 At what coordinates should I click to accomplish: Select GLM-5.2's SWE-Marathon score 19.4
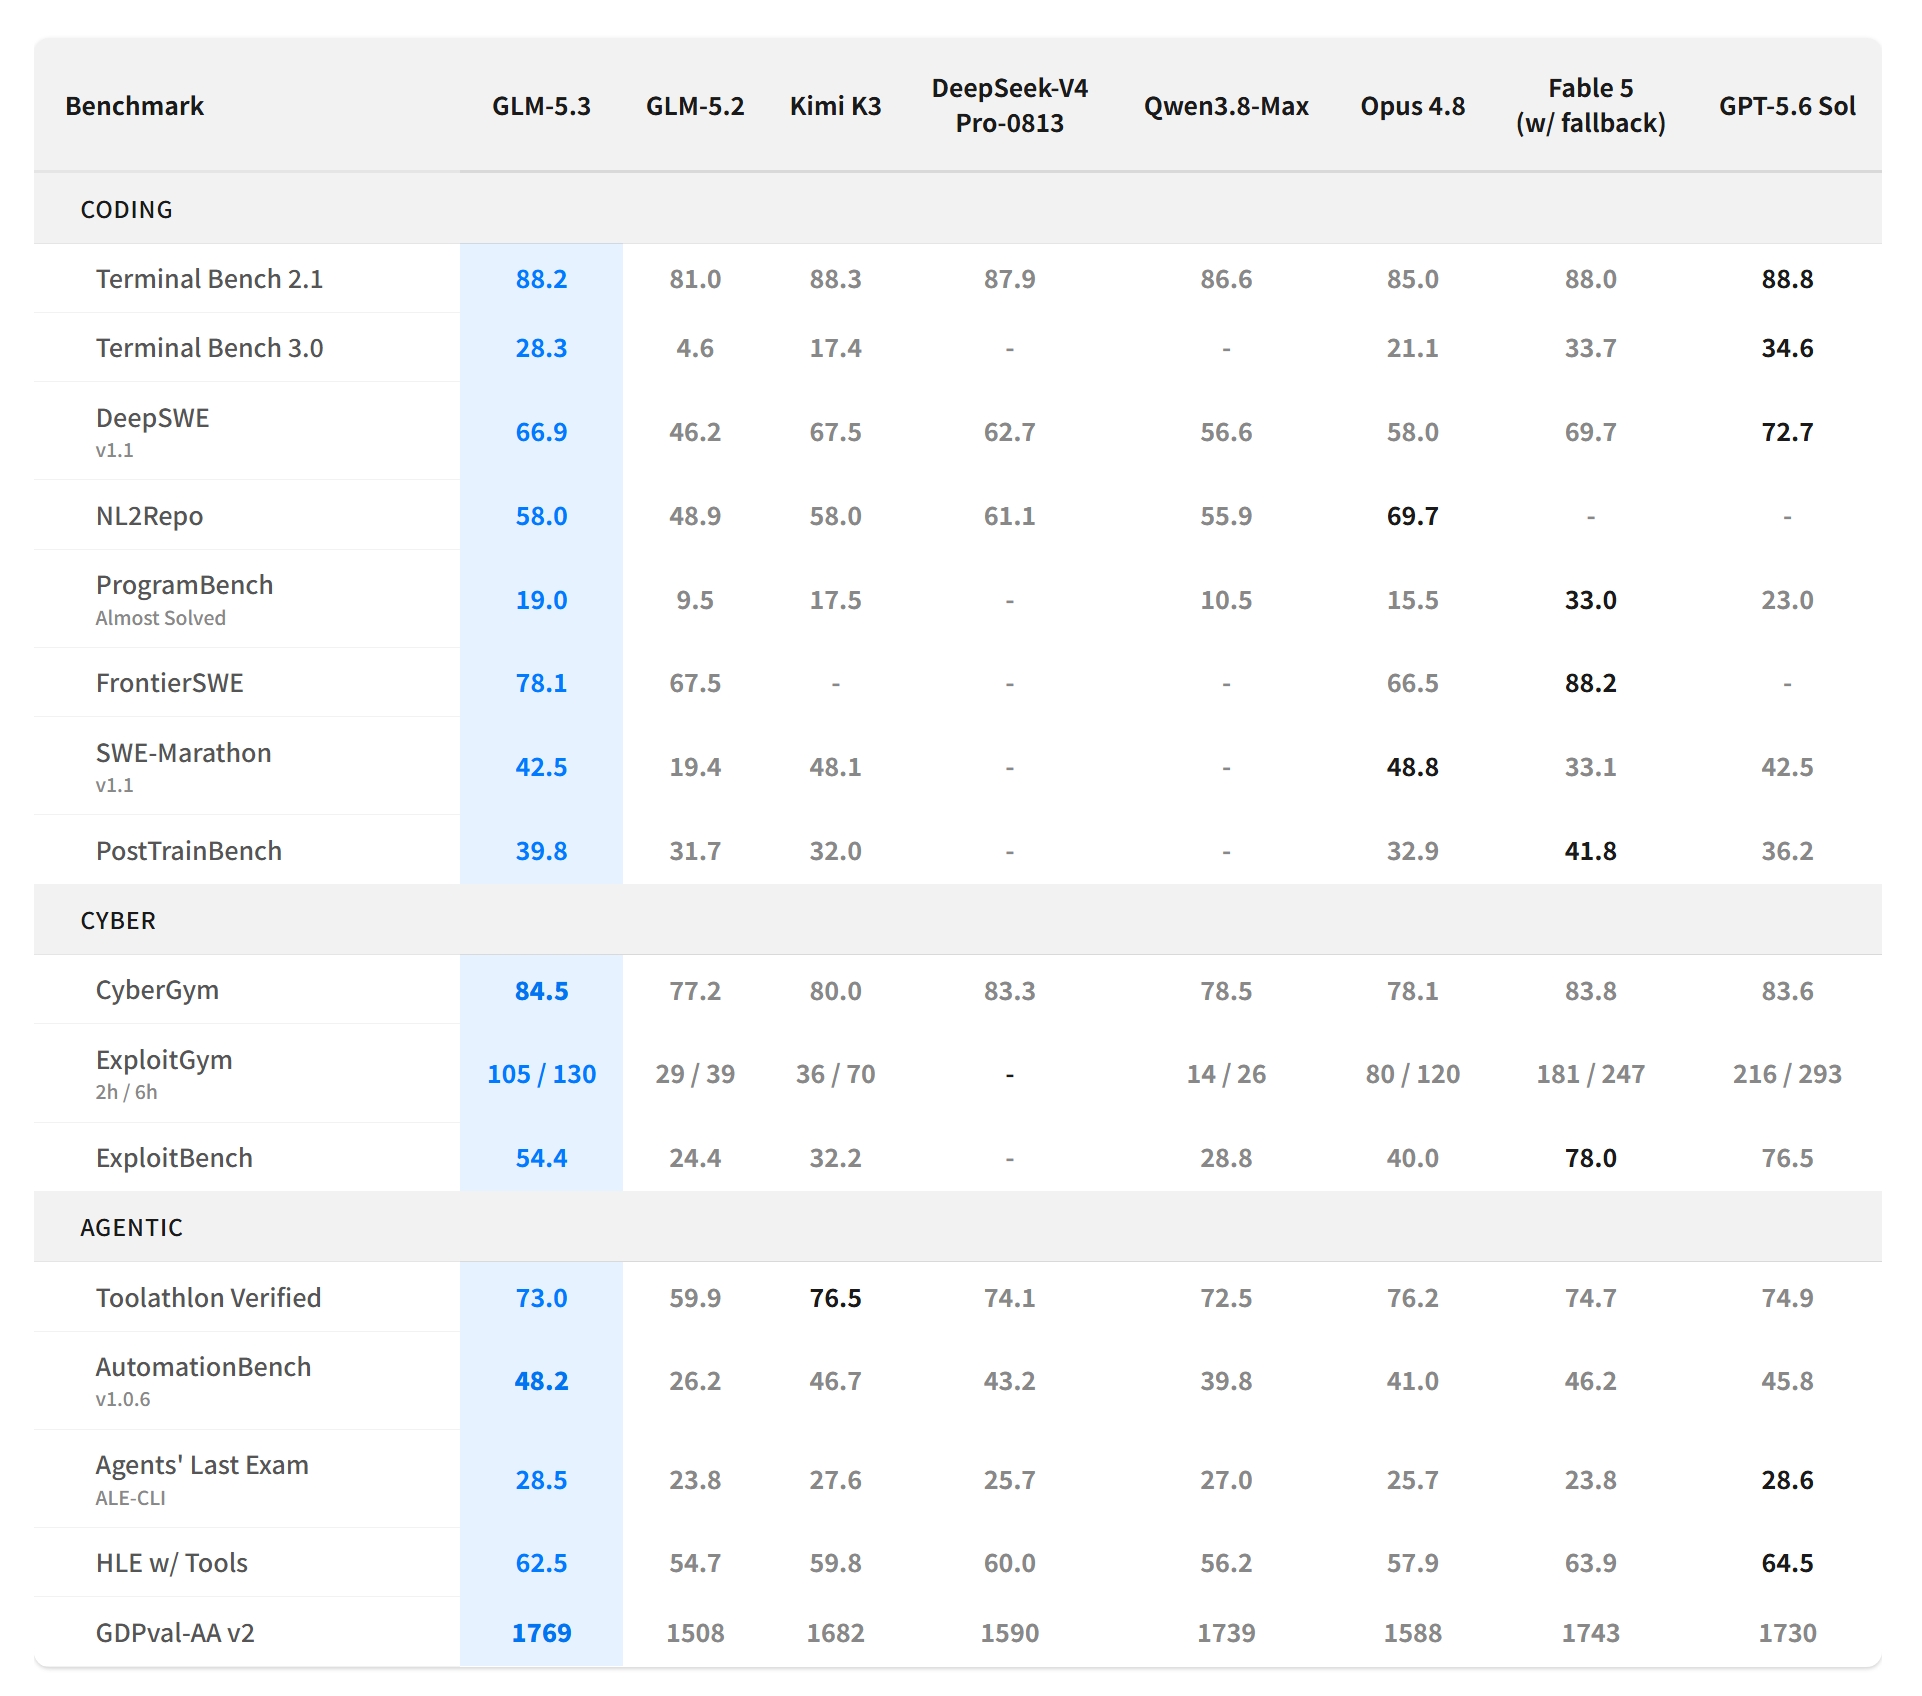click(695, 767)
